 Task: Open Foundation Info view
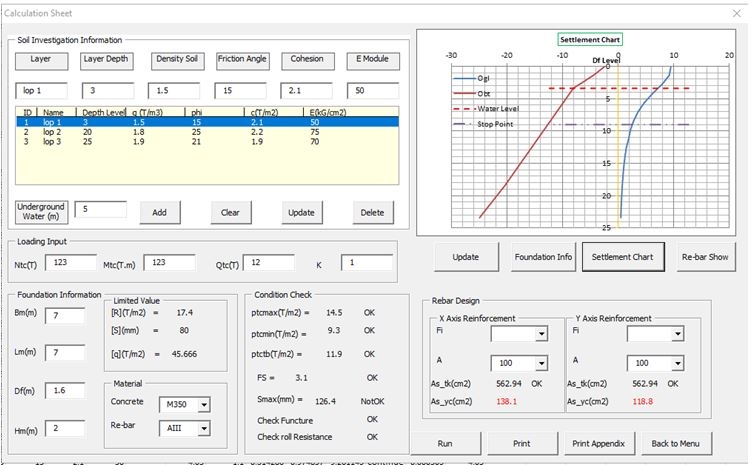543,257
